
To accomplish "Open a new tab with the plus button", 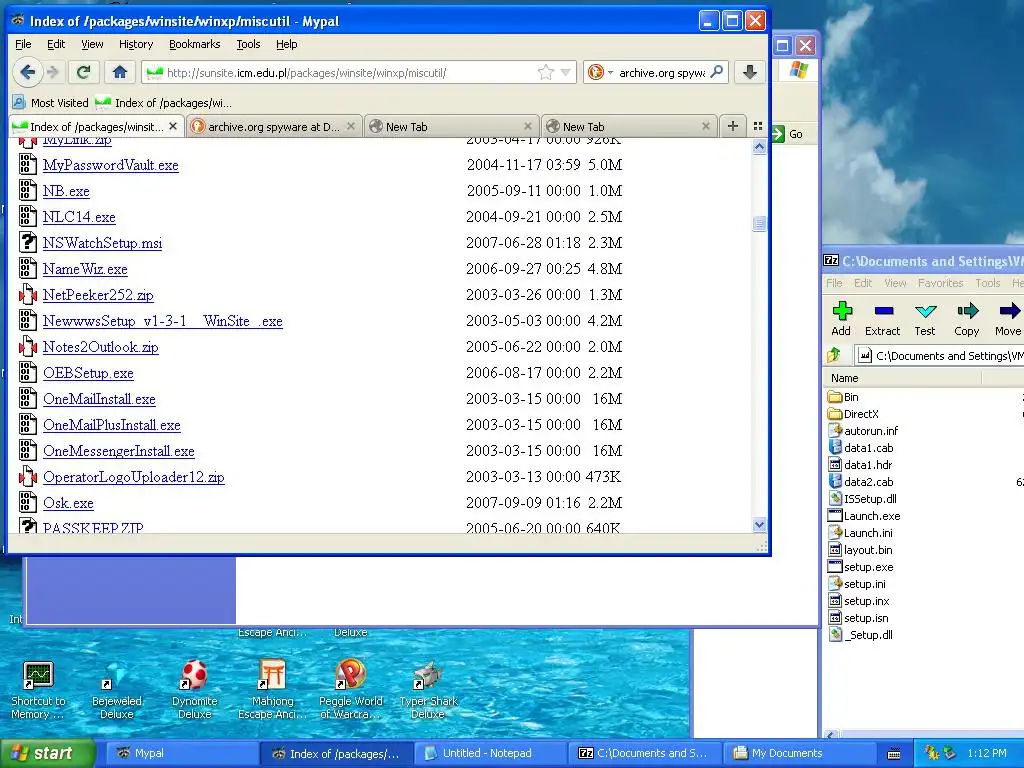I will [733, 126].
